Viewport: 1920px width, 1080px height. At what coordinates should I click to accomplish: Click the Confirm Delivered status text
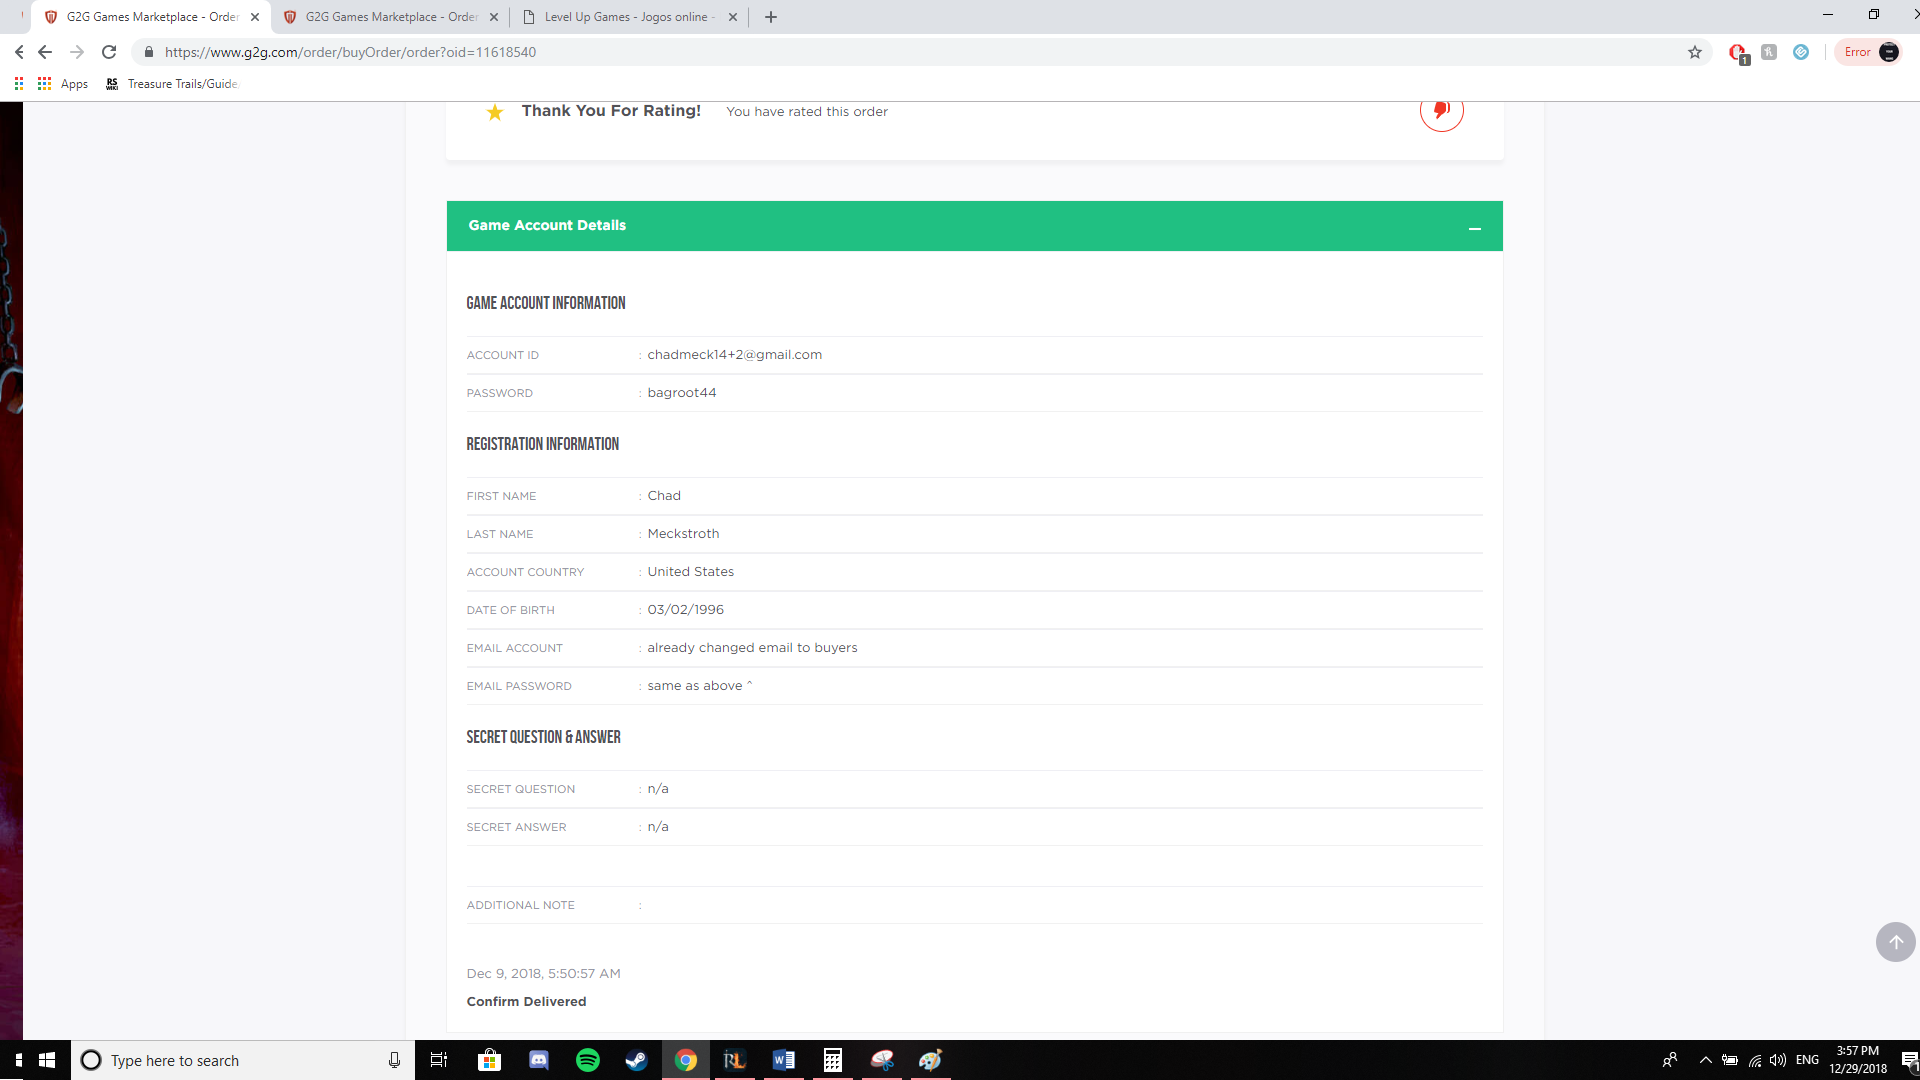click(527, 1002)
